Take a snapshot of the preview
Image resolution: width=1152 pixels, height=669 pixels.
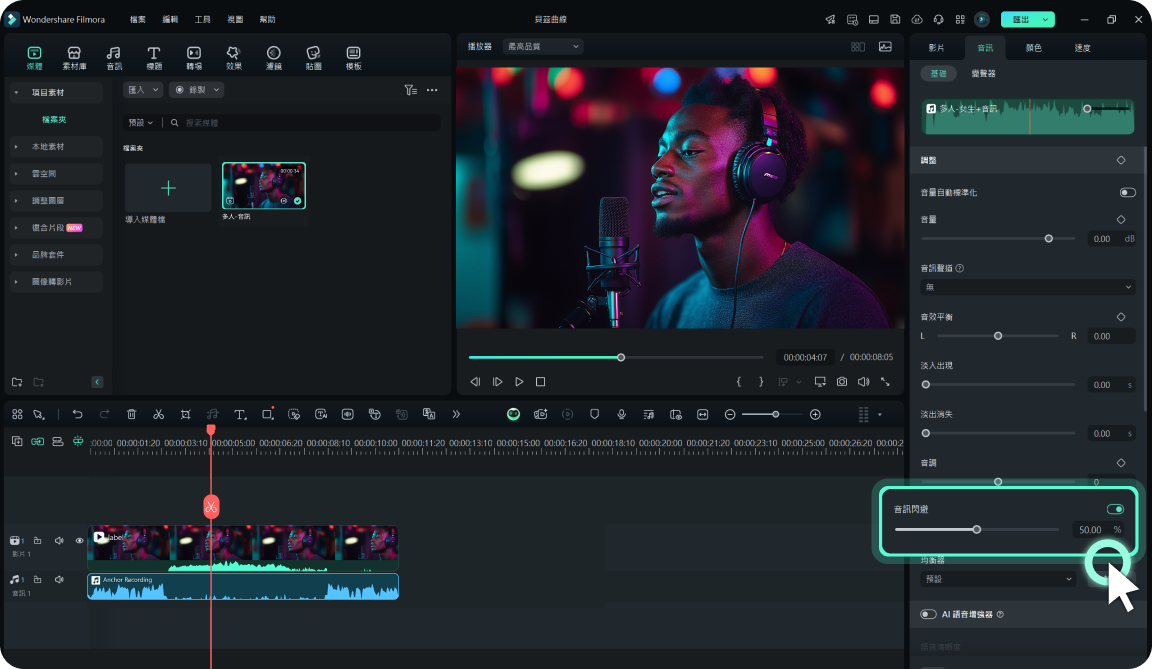(842, 382)
